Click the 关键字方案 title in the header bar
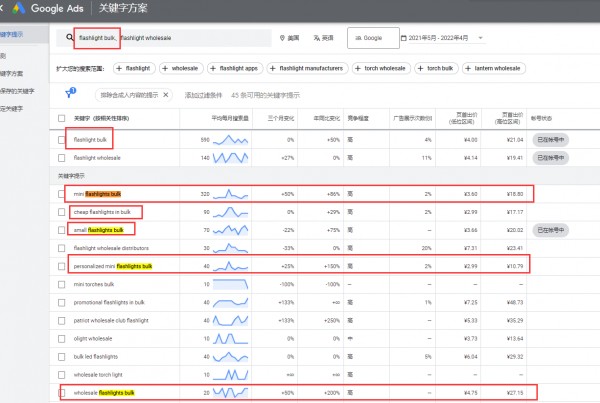The image size is (600, 403). (123, 8)
